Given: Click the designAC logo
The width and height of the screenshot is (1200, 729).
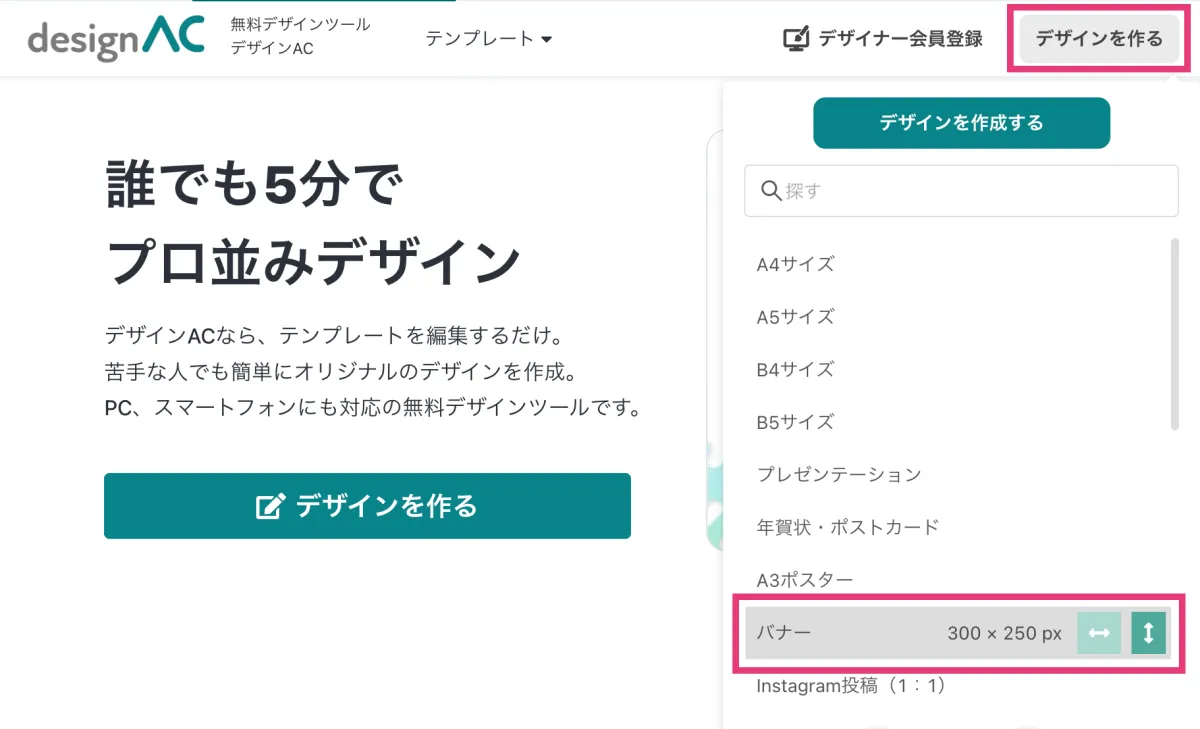Looking at the screenshot, I should coord(113,38).
